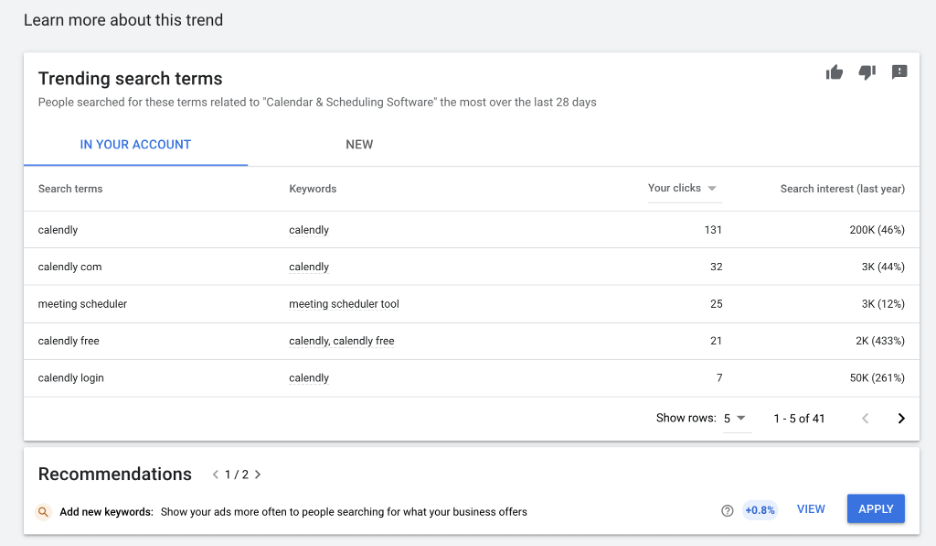The image size is (936, 546).
Task: Switch to the NEW tab
Action: [359, 144]
